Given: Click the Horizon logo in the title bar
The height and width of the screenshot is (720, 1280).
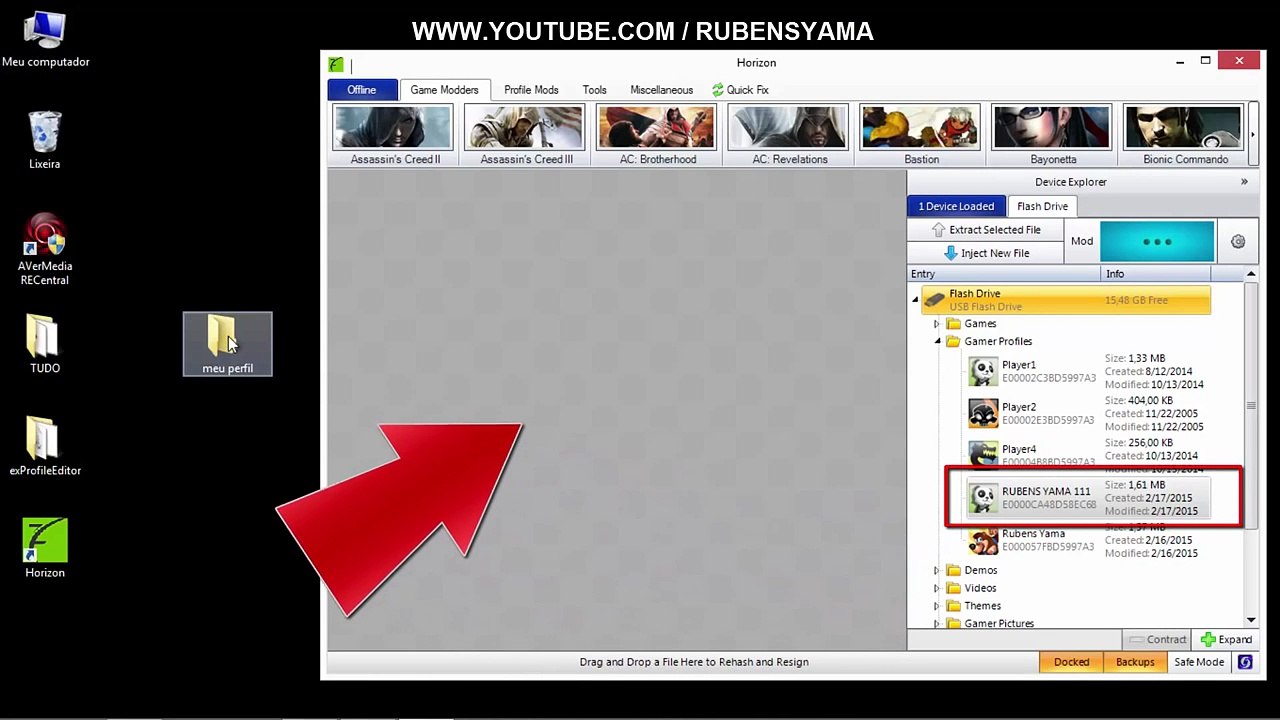Looking at the screenshot, I should 336,64.
